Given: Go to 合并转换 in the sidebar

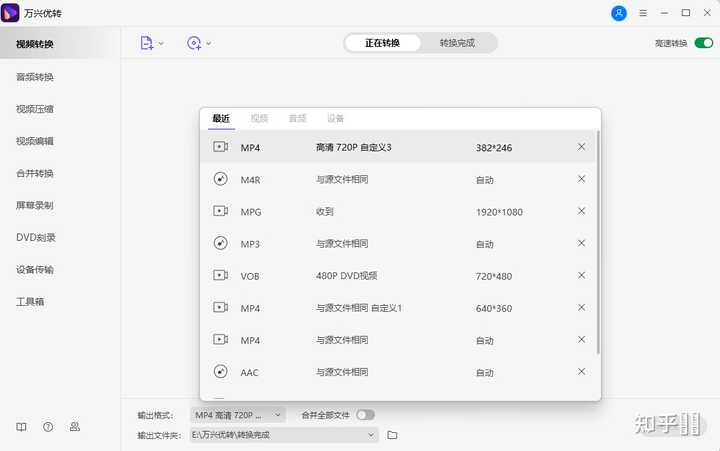Looking at the screenshot, I should (x=35, y=173).
